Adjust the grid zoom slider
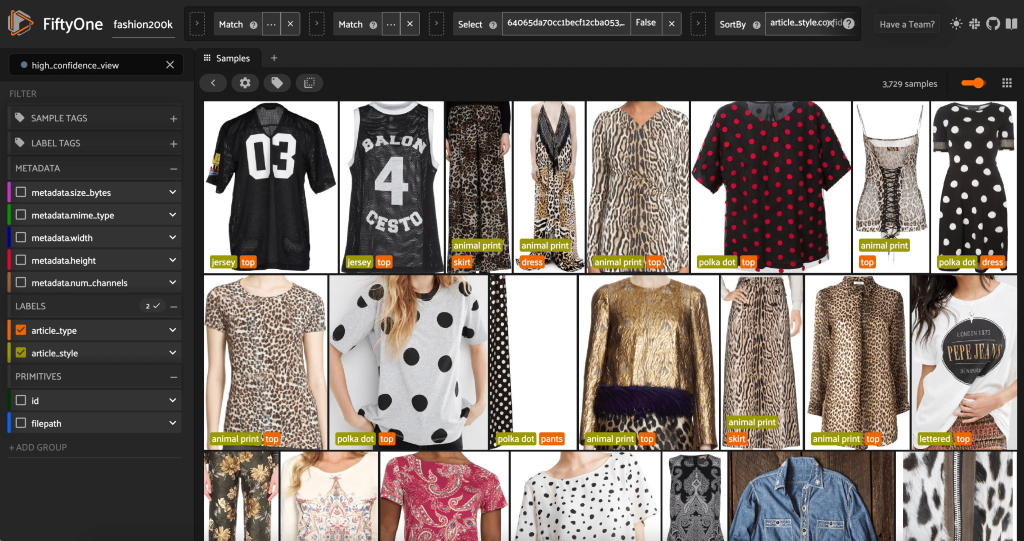This screenshot has height=541, width=1024. click(x=973, y=83)
